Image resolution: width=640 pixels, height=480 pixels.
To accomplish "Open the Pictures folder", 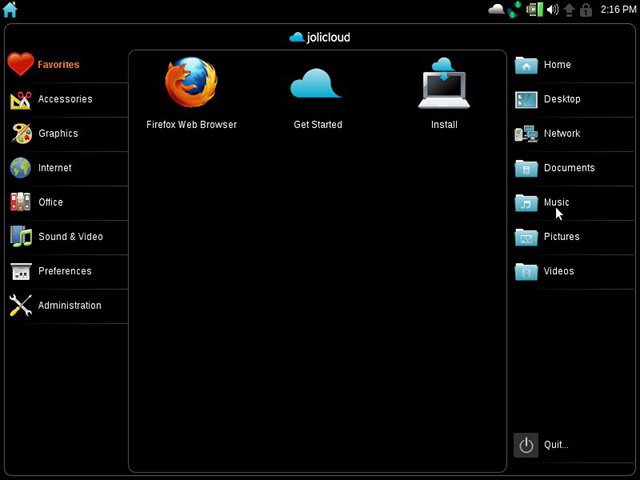I will coord(573,237).
